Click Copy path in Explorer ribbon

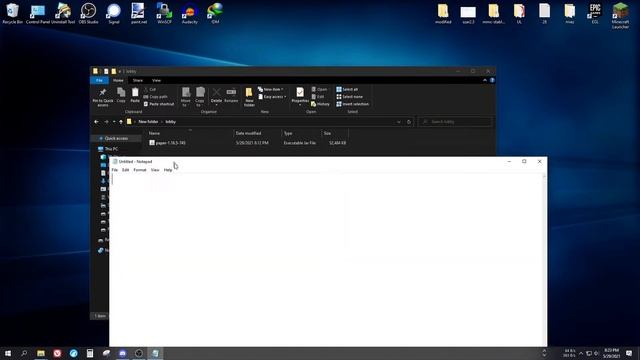pos(156,97)
